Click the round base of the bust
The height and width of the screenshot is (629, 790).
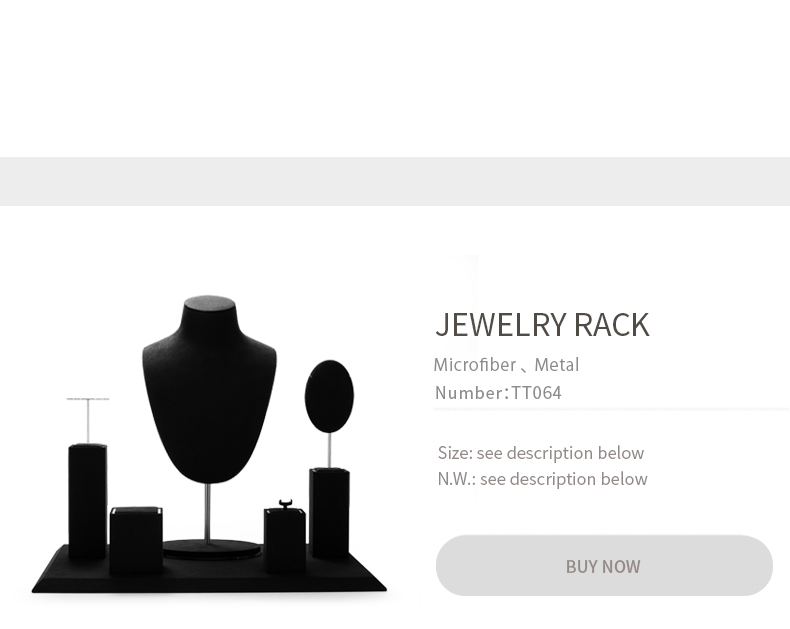click(x=210, y=548)
